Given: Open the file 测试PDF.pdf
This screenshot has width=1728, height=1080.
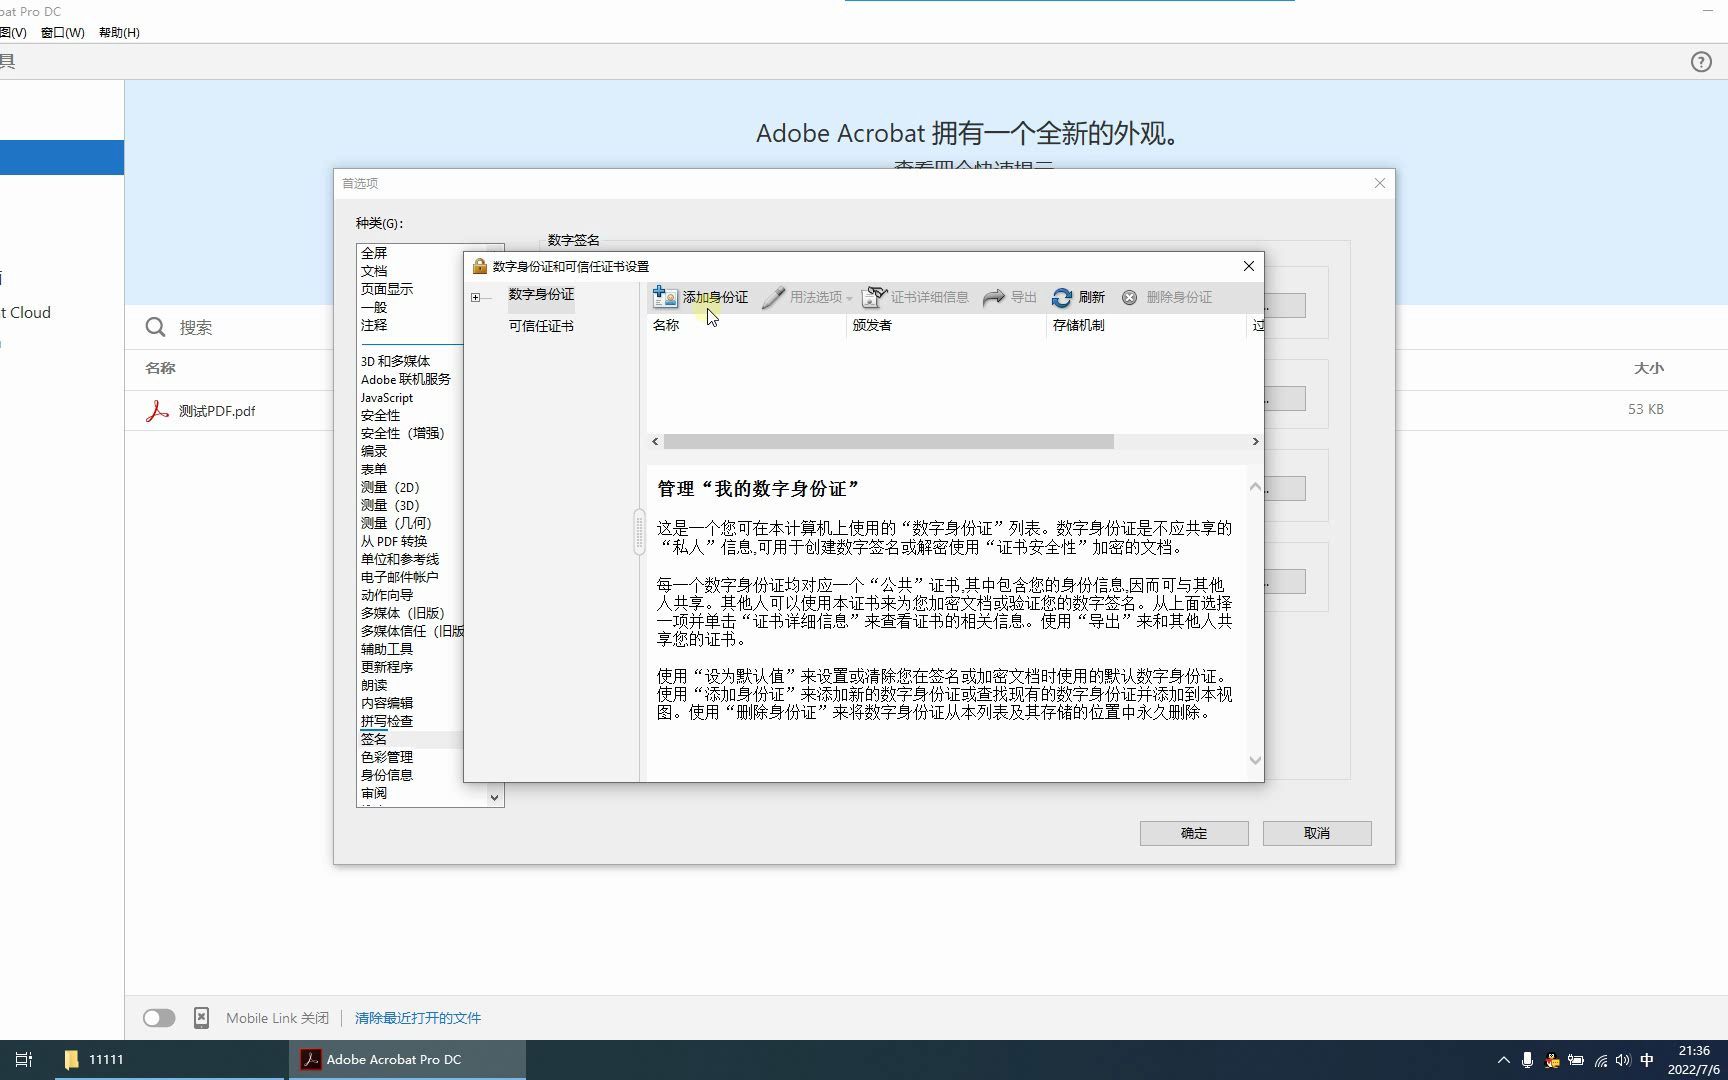Looking at the screenshot, I should 217,411.
